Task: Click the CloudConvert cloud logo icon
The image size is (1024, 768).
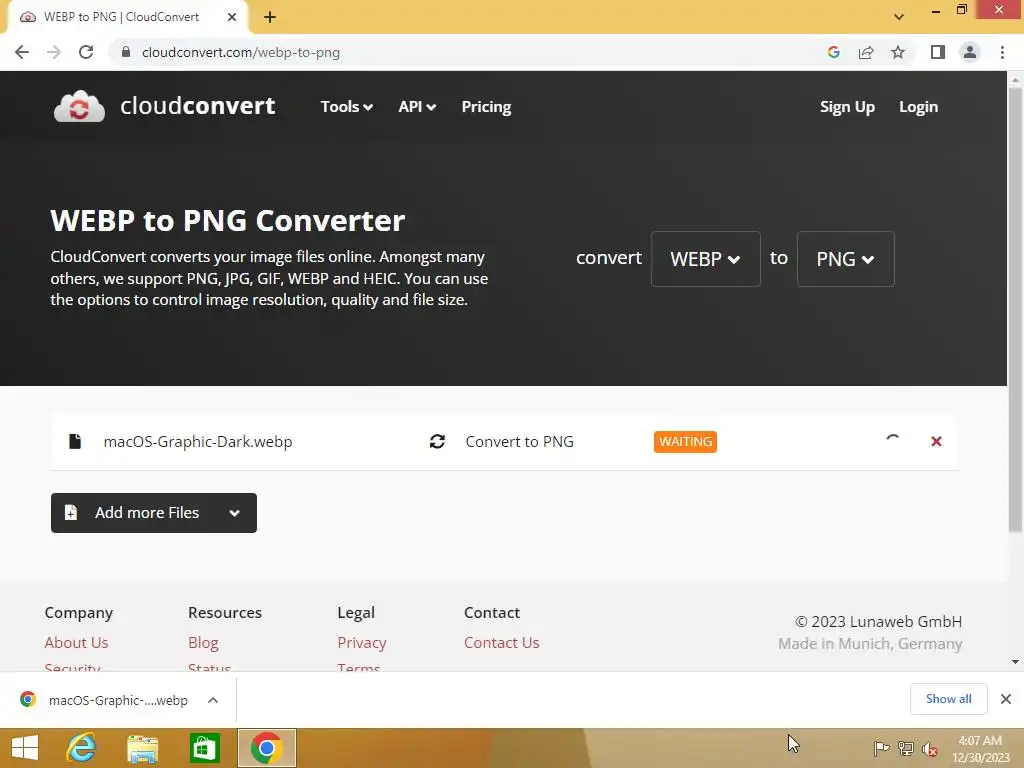Action: click(x=79, y=106)
